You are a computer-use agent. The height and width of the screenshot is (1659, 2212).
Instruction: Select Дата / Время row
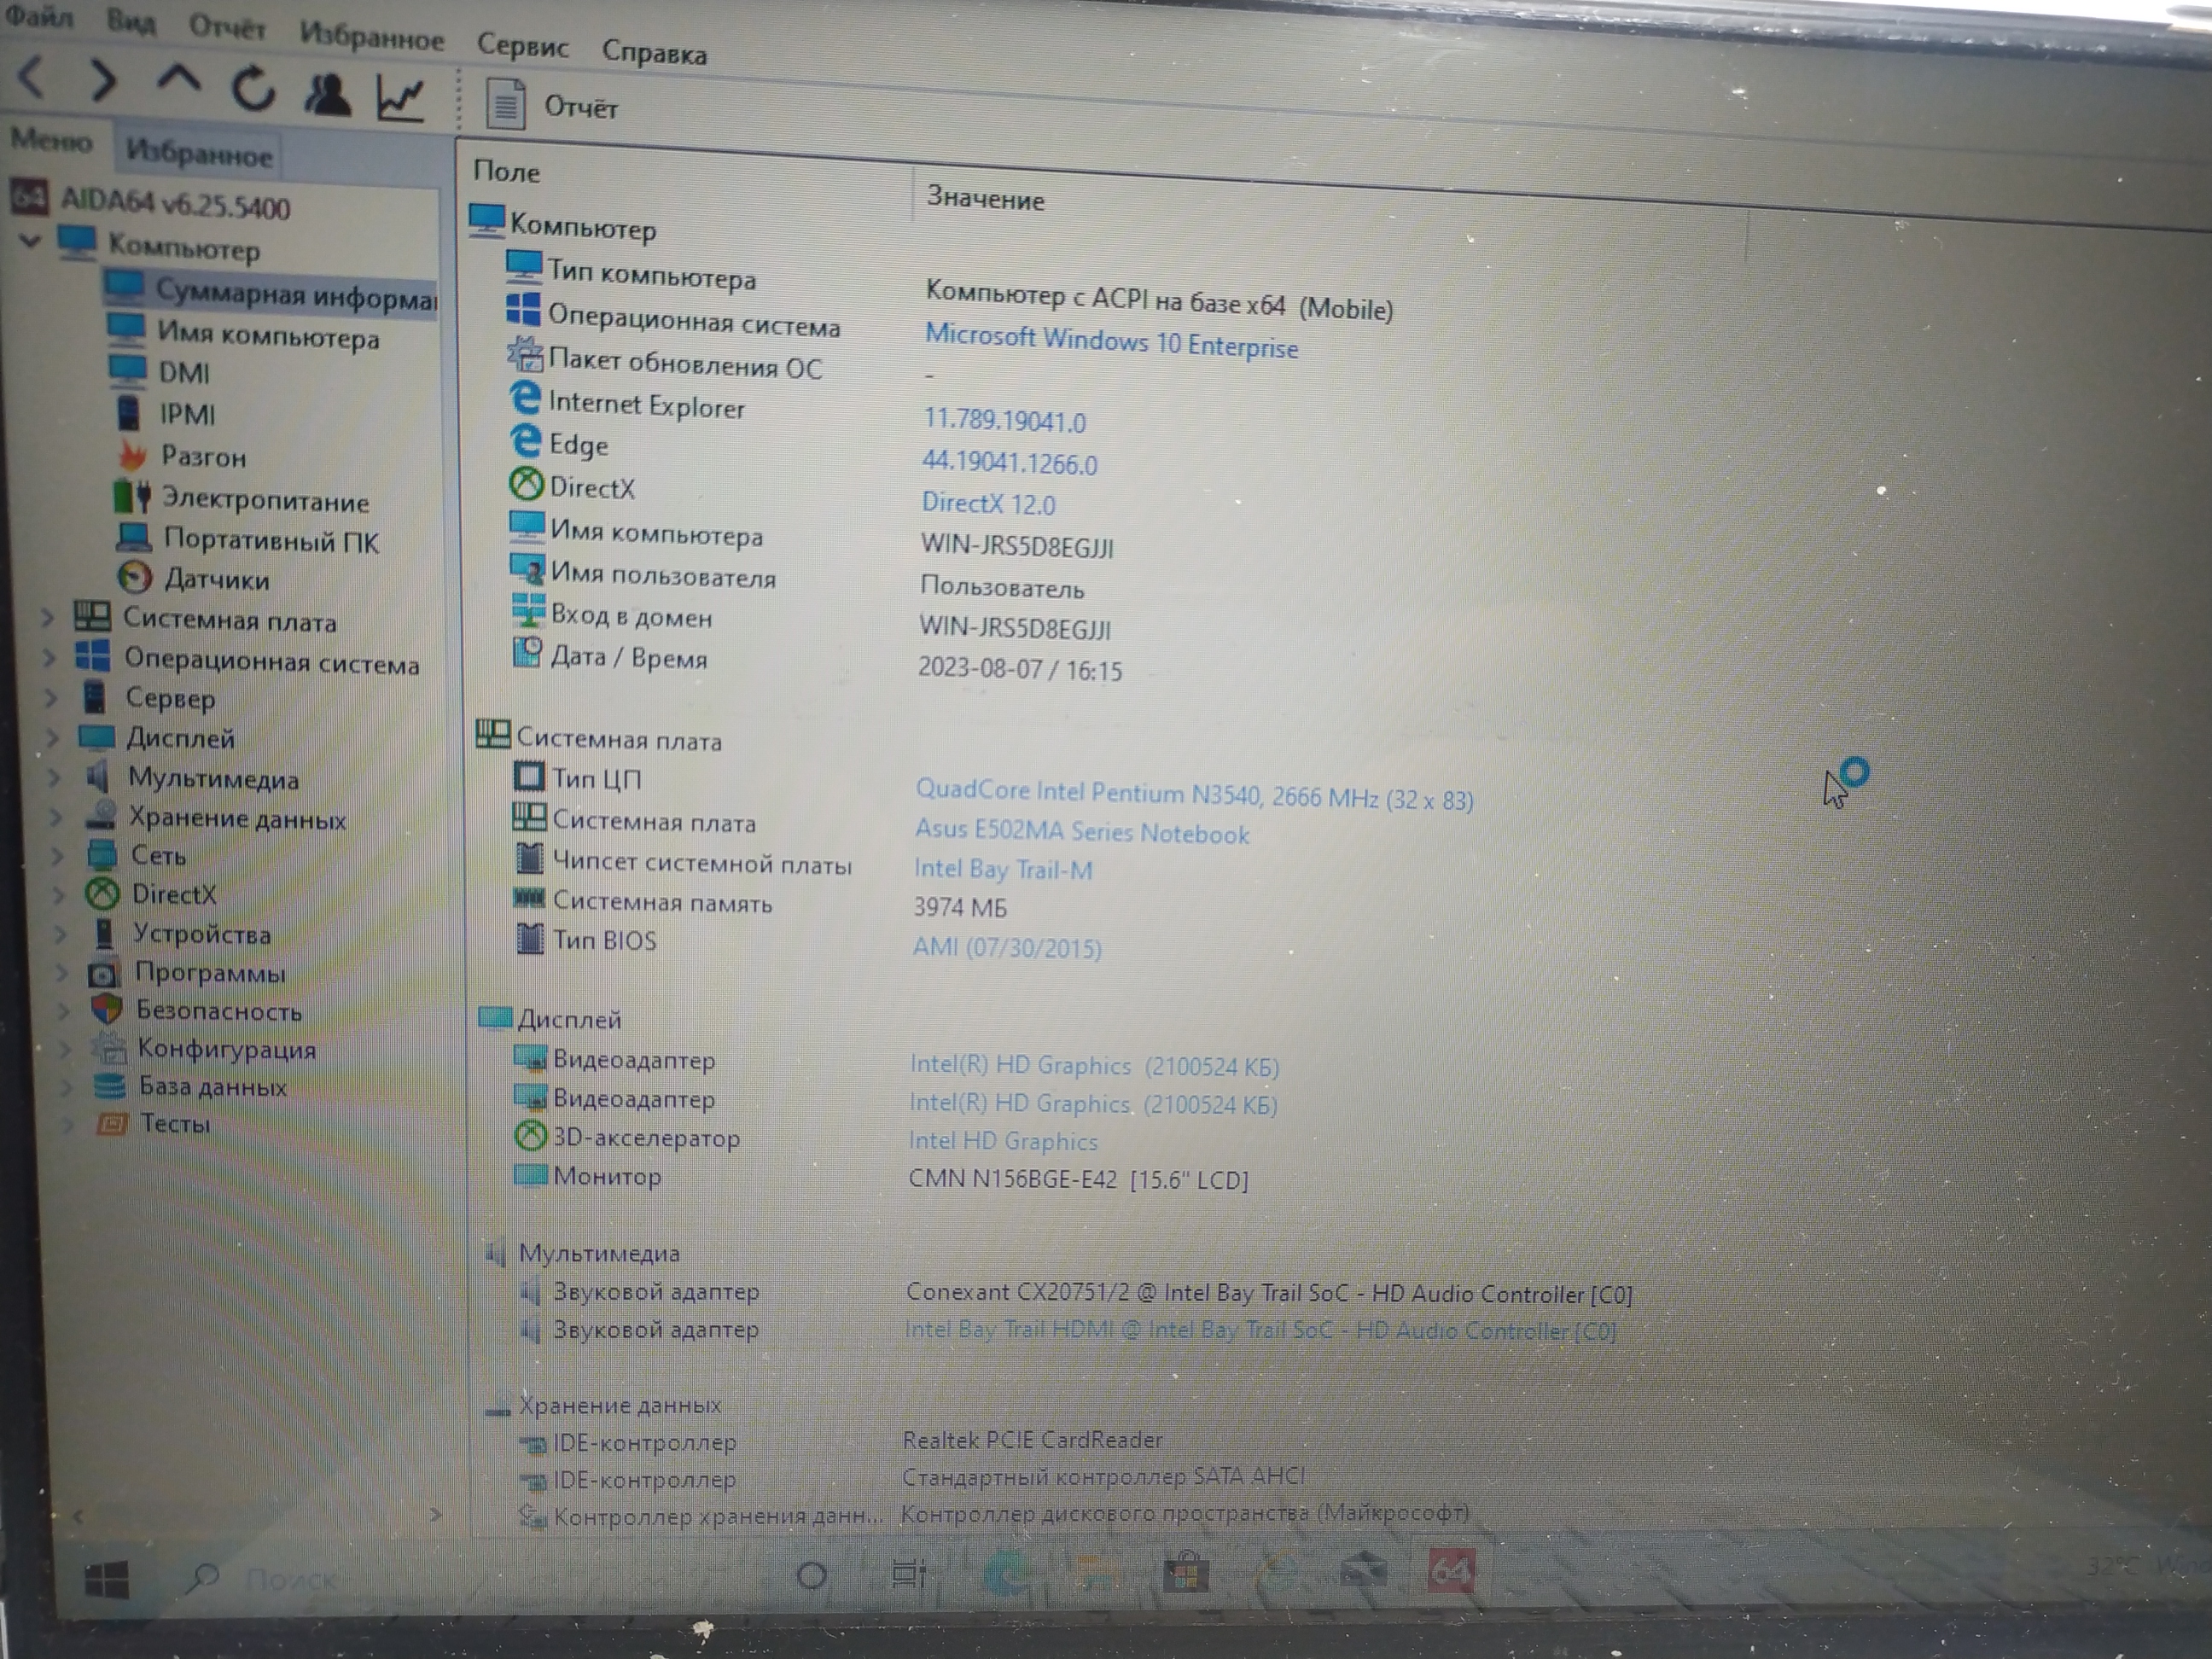tap(818, 663)
